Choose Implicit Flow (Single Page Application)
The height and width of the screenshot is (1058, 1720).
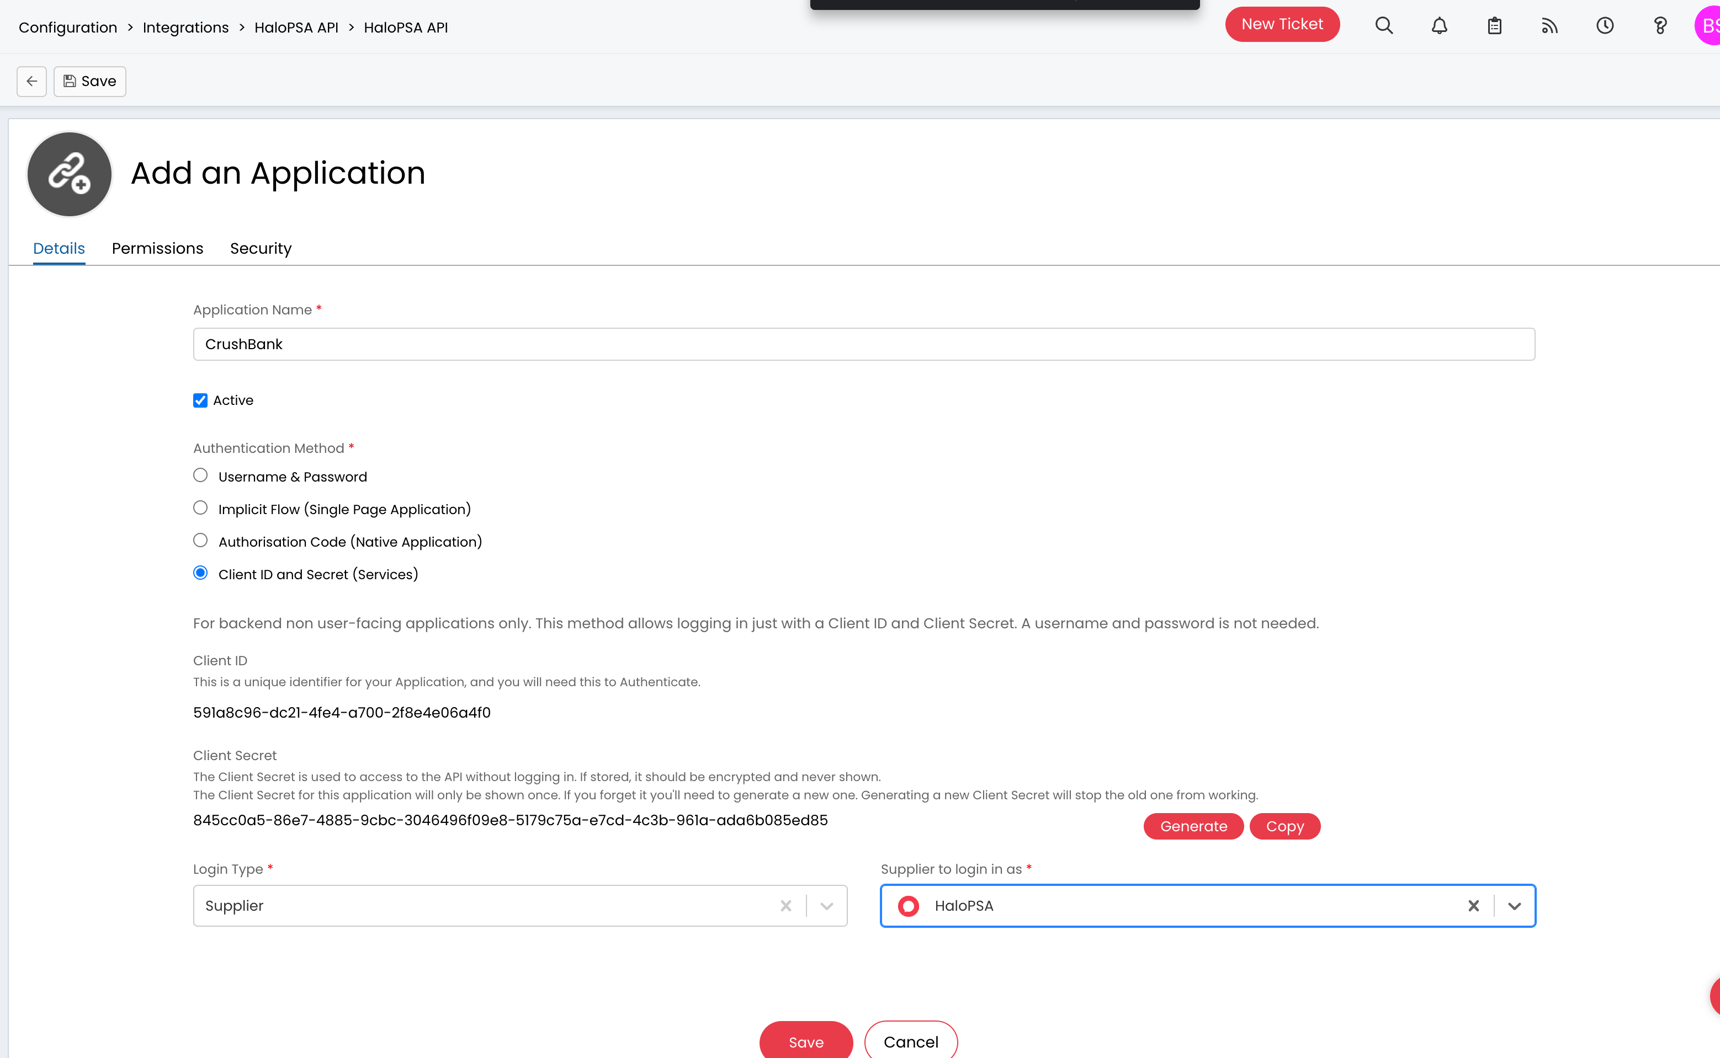coord(200,507)
